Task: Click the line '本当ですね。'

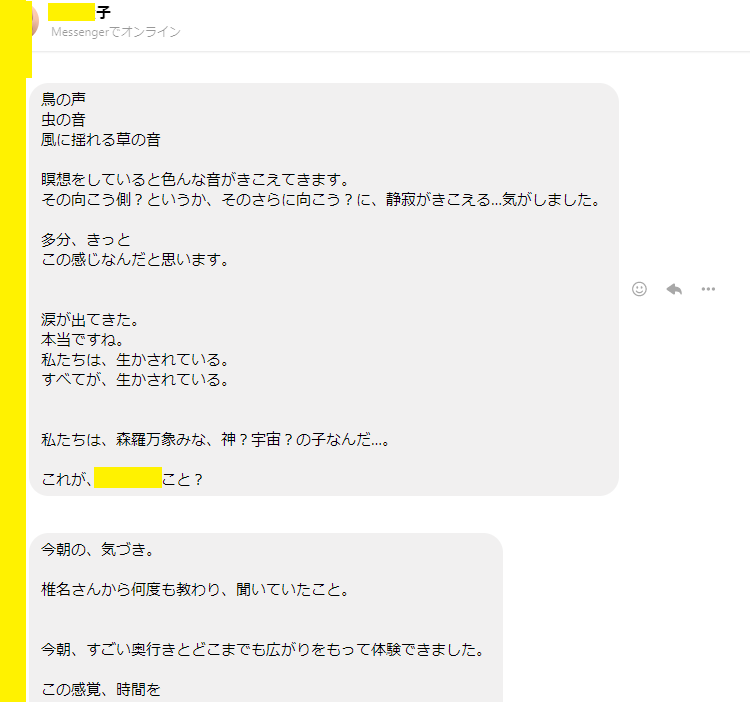Action: click(82, 340)
